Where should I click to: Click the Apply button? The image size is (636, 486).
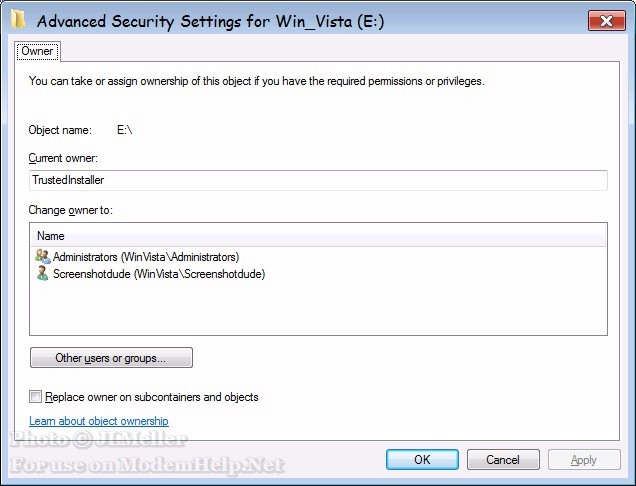click(583, 460)
